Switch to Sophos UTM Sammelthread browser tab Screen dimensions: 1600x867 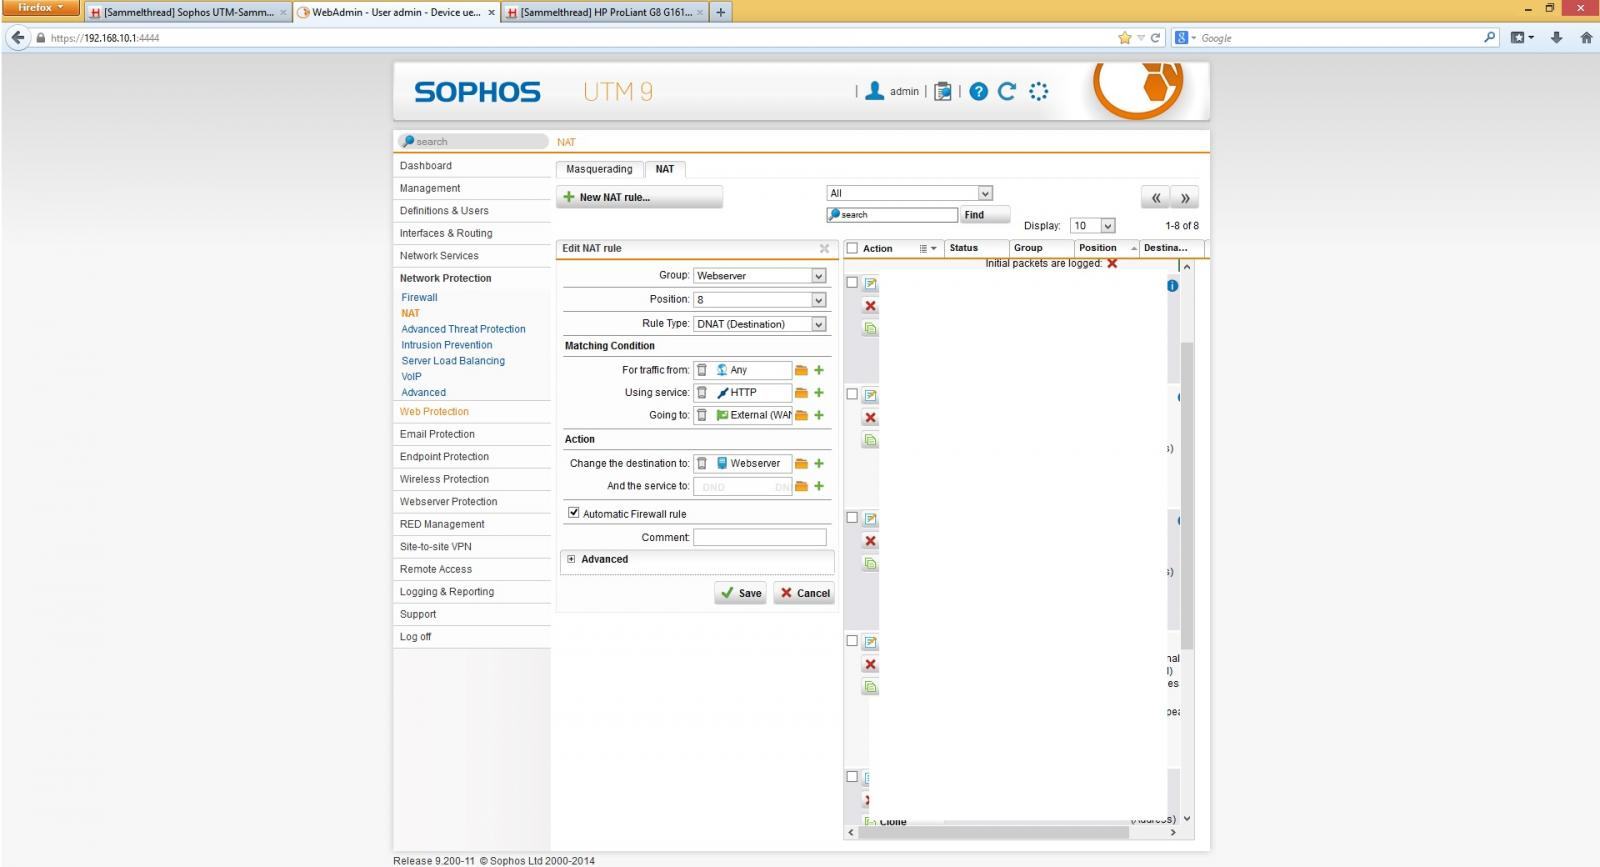click(188, 12)
